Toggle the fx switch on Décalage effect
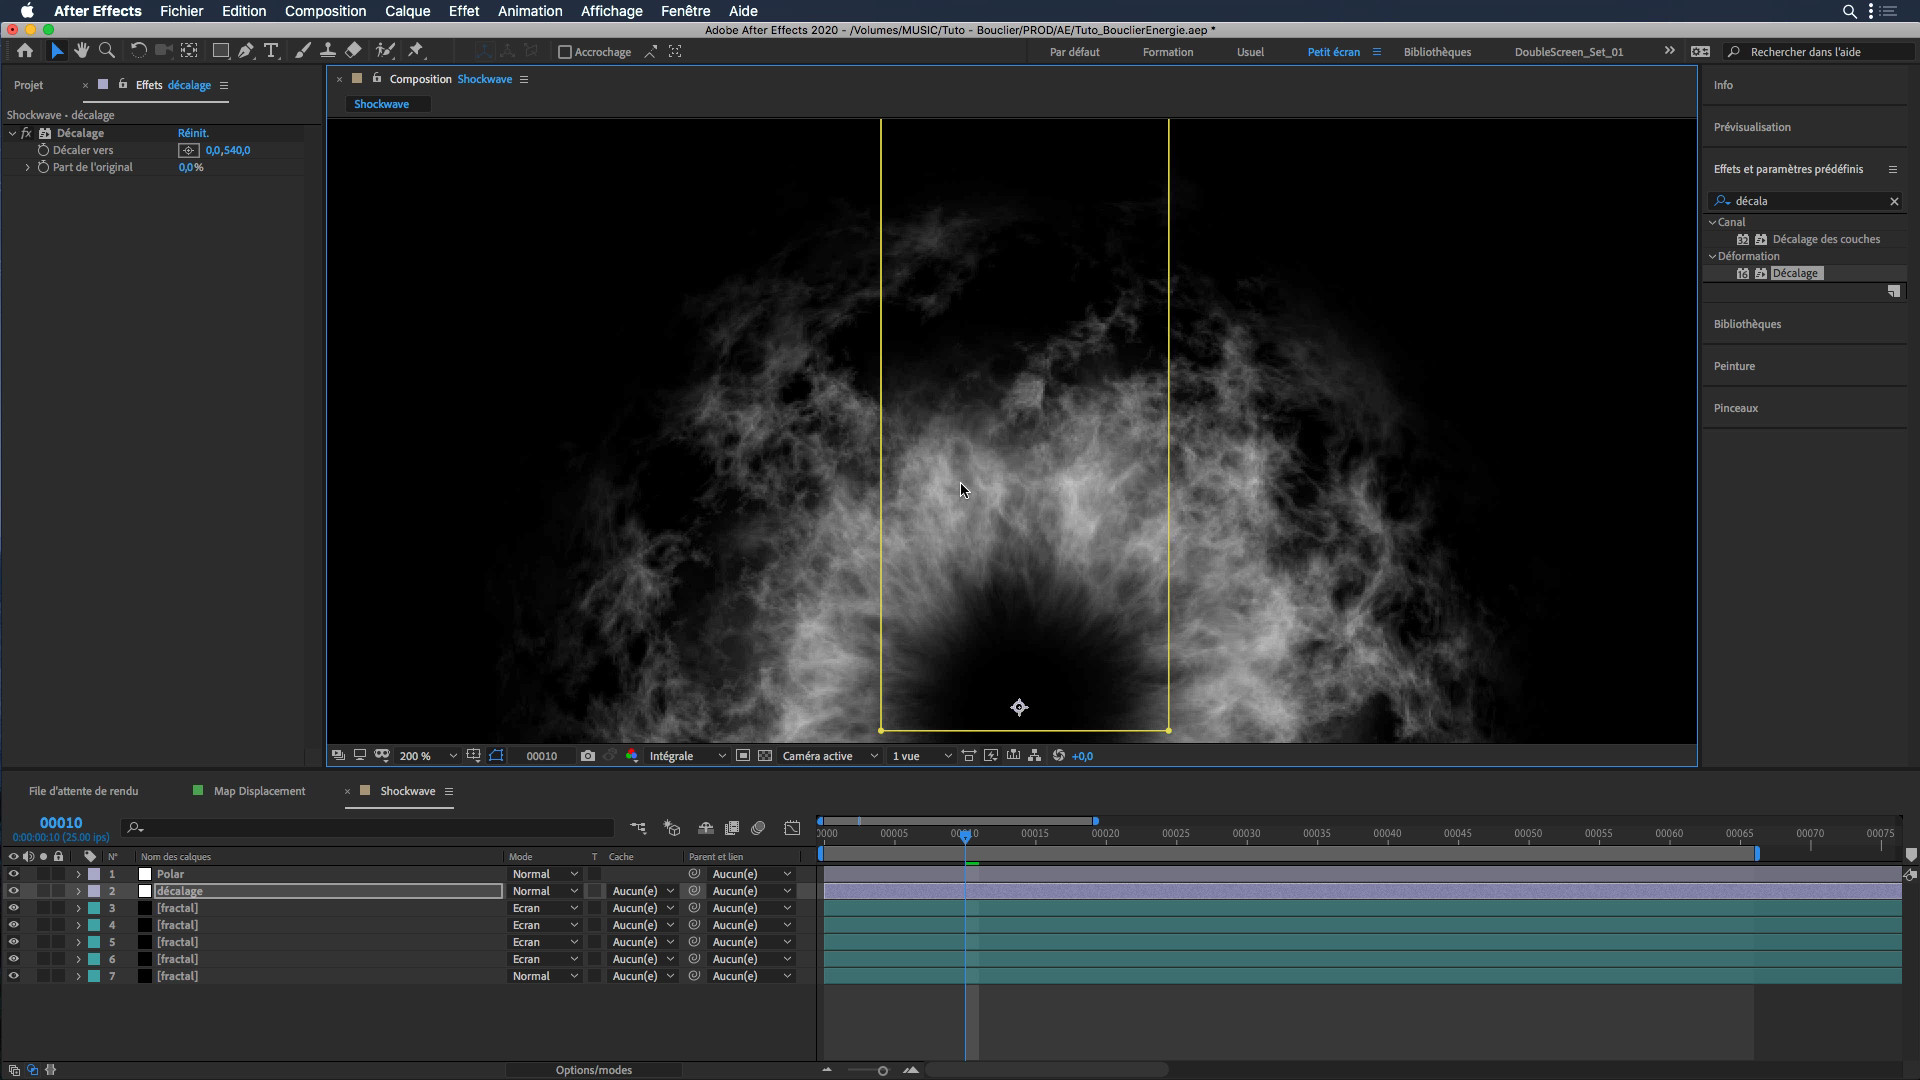 point(27,133)
